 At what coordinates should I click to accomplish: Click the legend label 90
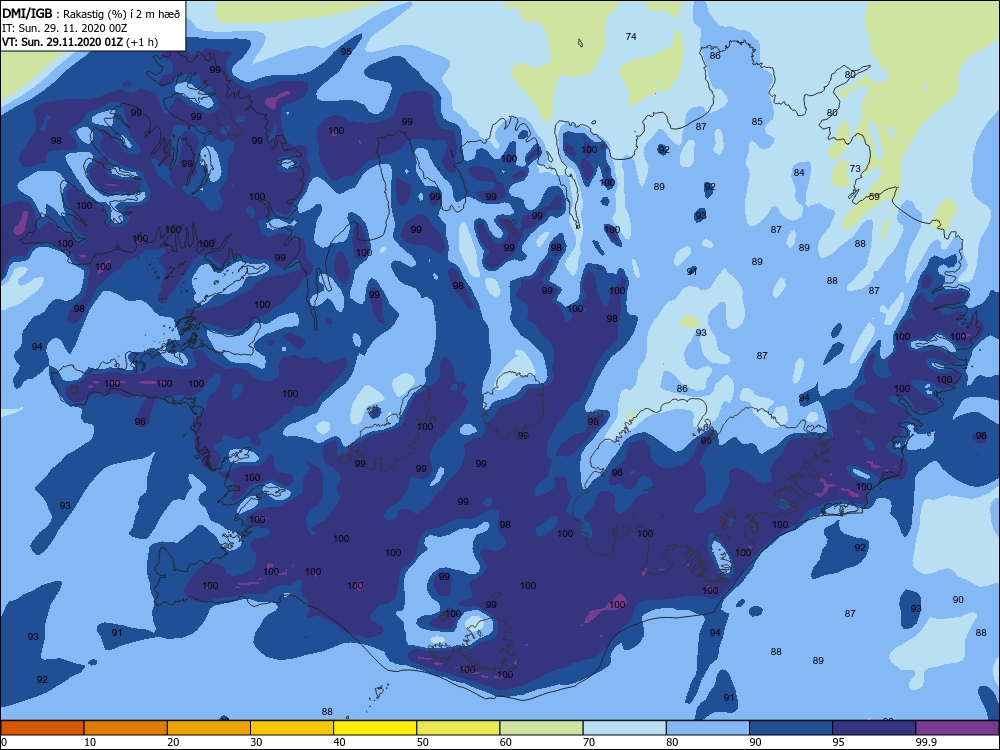coord(755,742)
